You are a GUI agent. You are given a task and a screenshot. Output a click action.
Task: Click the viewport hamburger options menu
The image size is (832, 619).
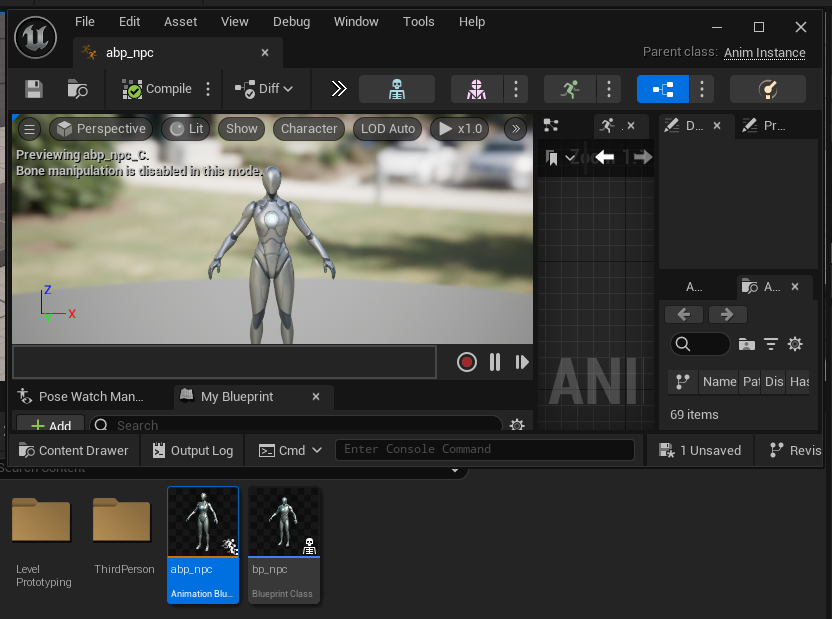[x=29, y=129]
